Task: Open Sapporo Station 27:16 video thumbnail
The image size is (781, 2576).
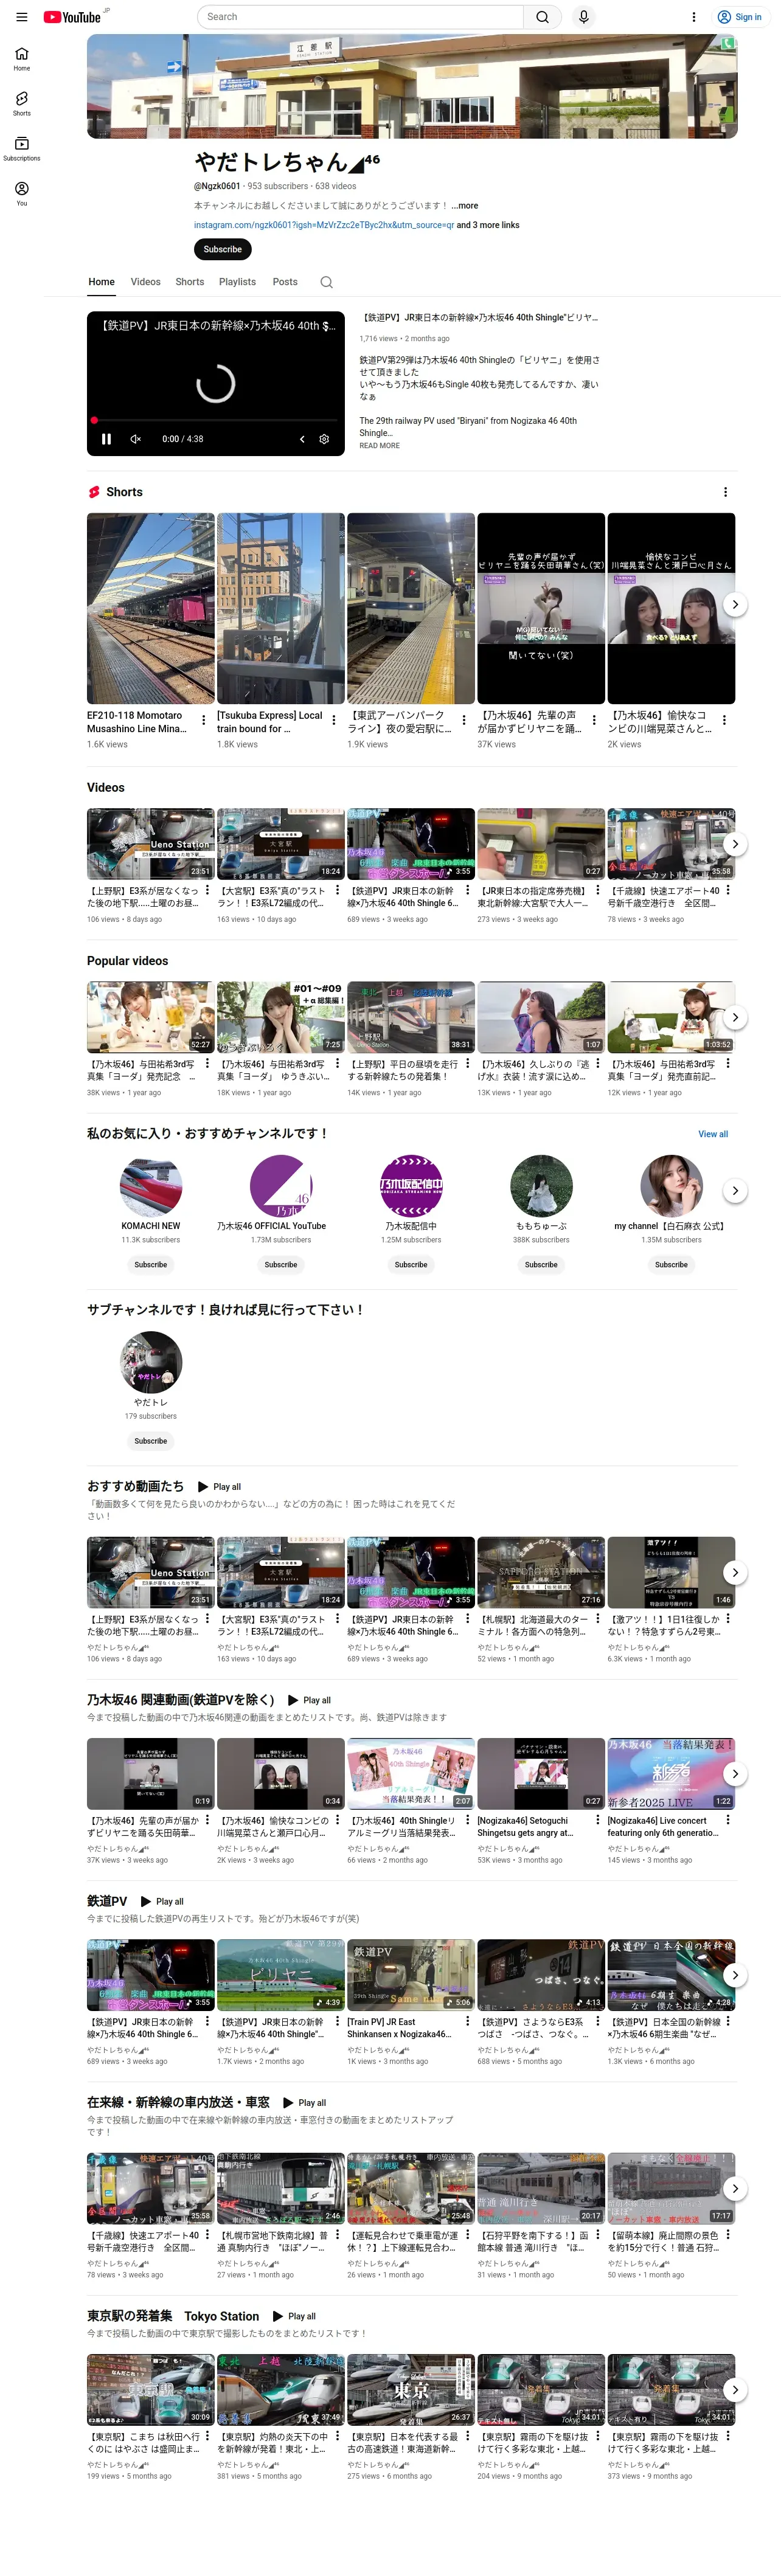Action: [x=541, y=1572]
